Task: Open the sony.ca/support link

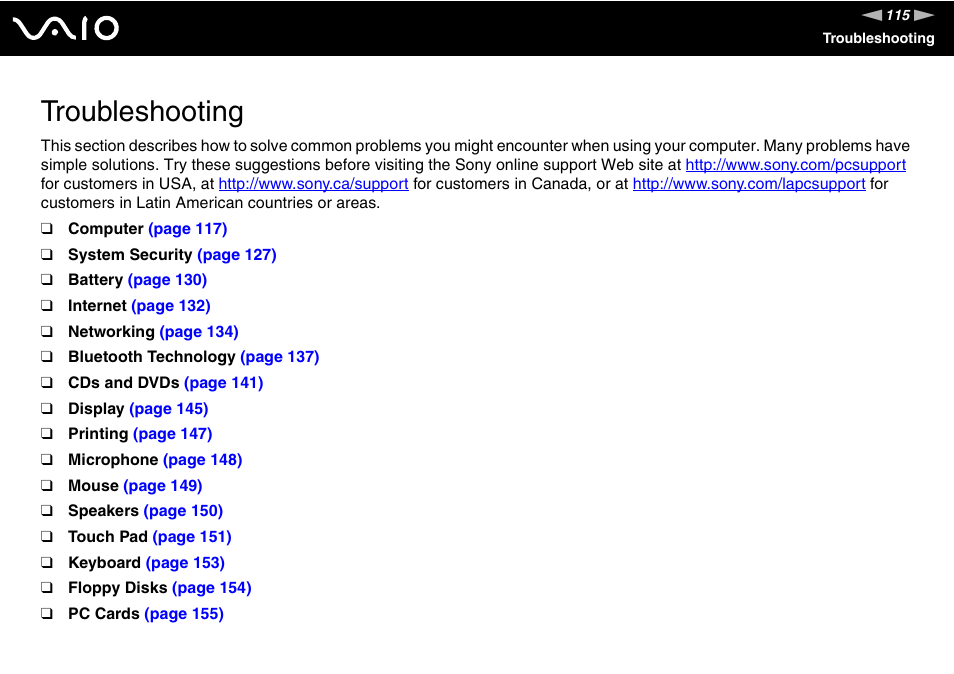Action: click(313, 184)
